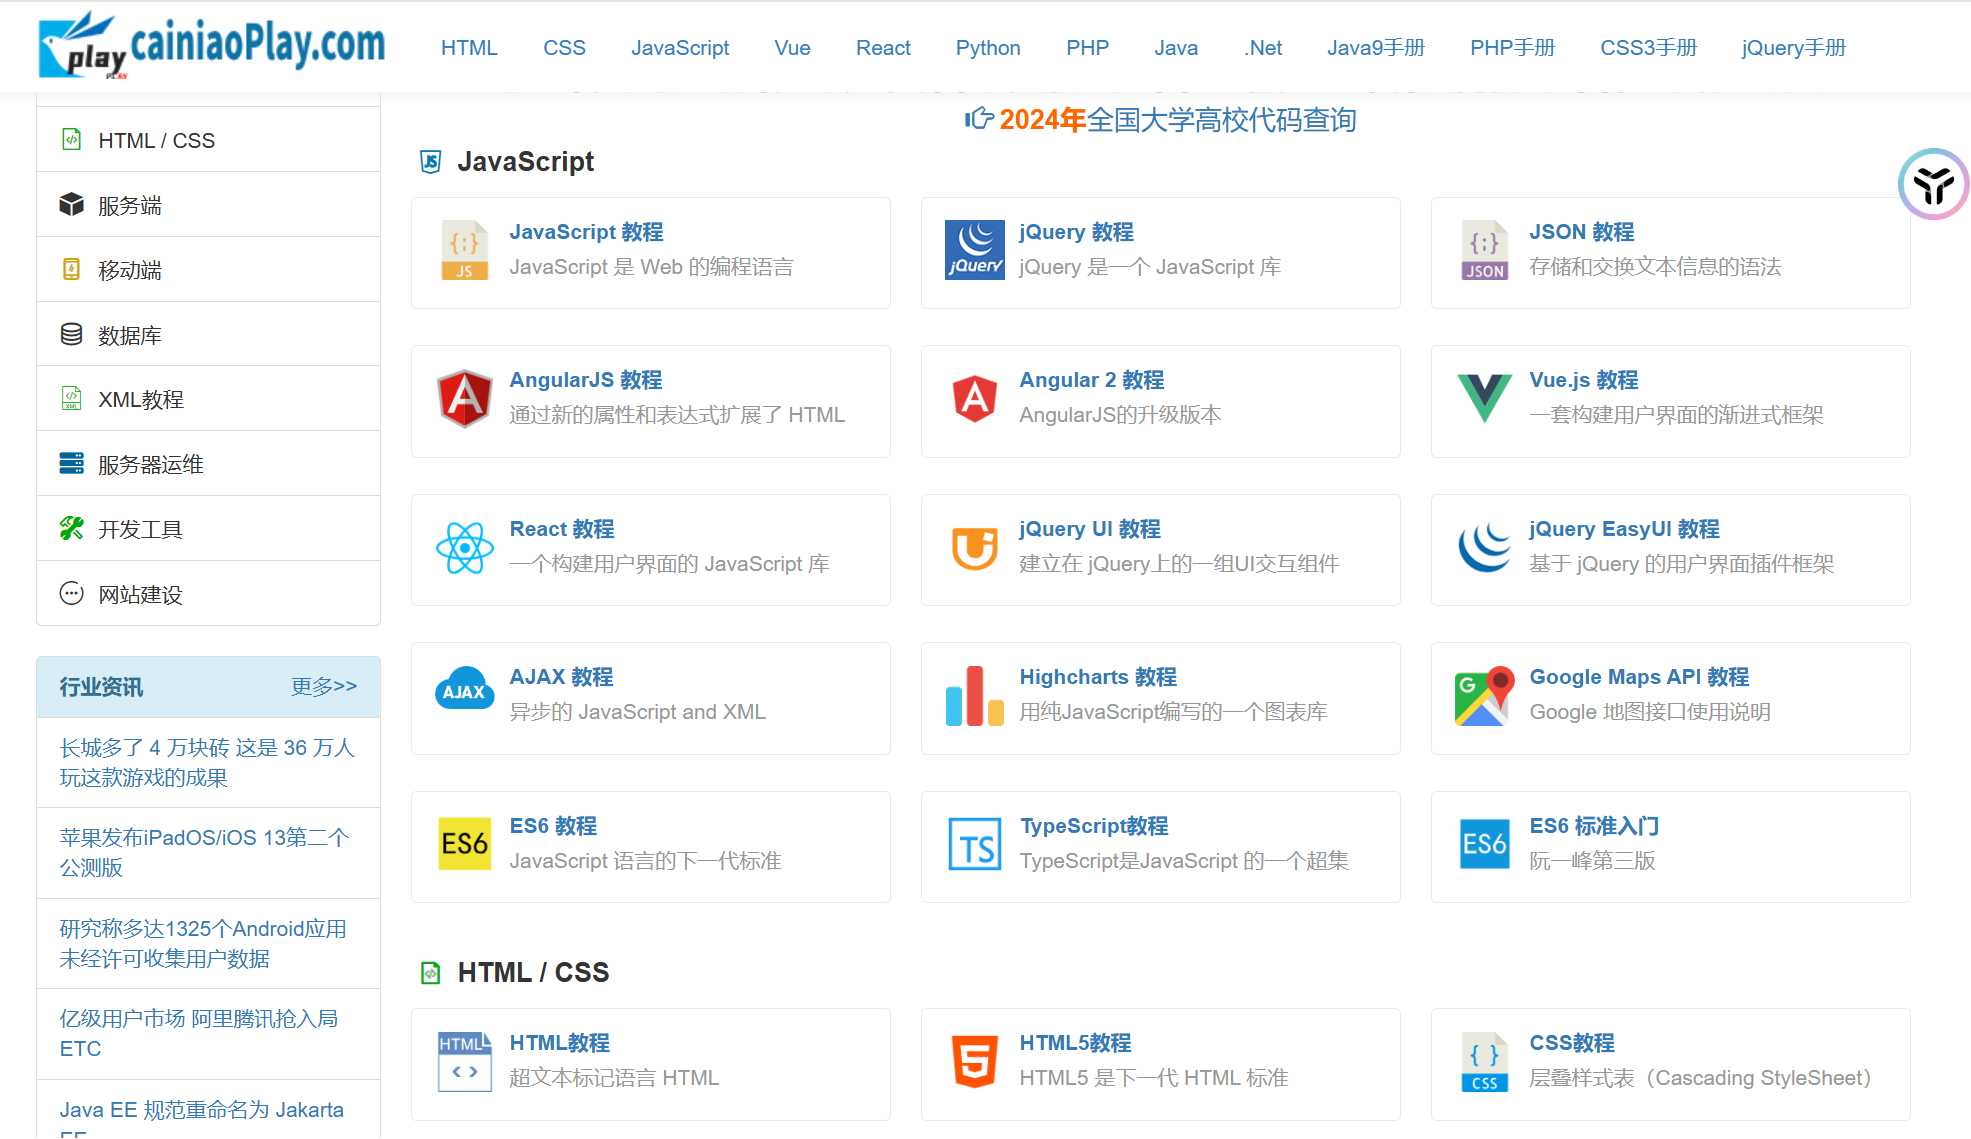This screenshot has width=1971, height=1139.
Task: Click the React atom logo icon
Action: (464, 547)
